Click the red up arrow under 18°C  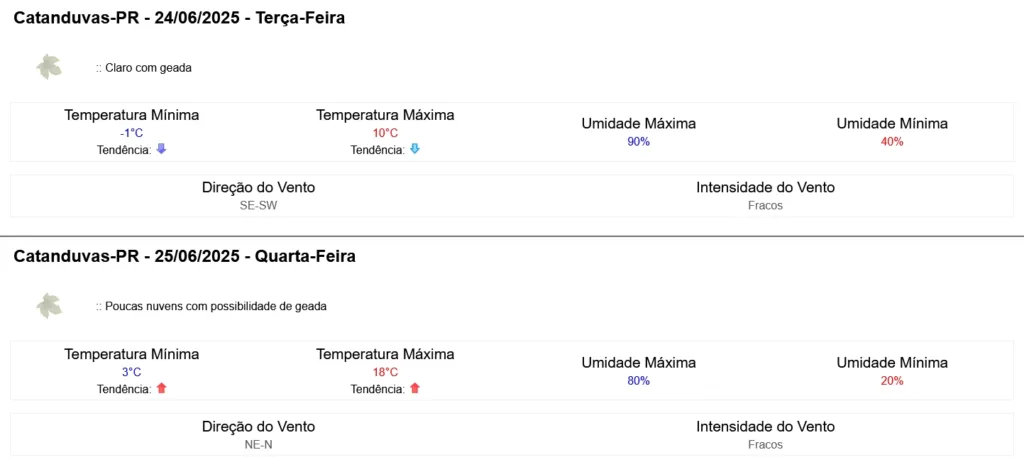pyautogui.click(x=415, y=388)
